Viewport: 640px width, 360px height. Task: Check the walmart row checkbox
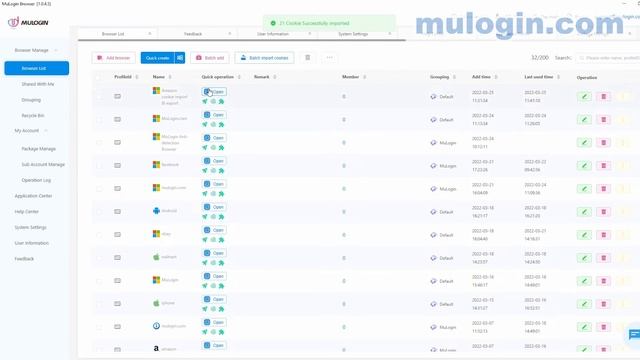(x=99, y=258)
